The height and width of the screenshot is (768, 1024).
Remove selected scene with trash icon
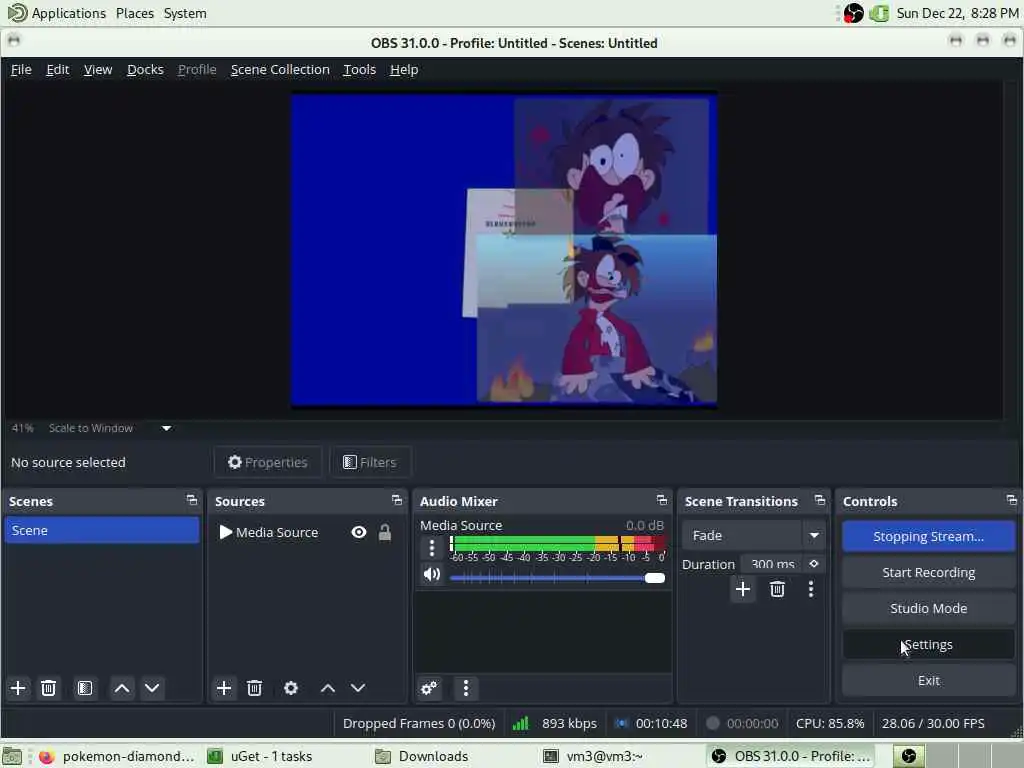pos(48,688)
